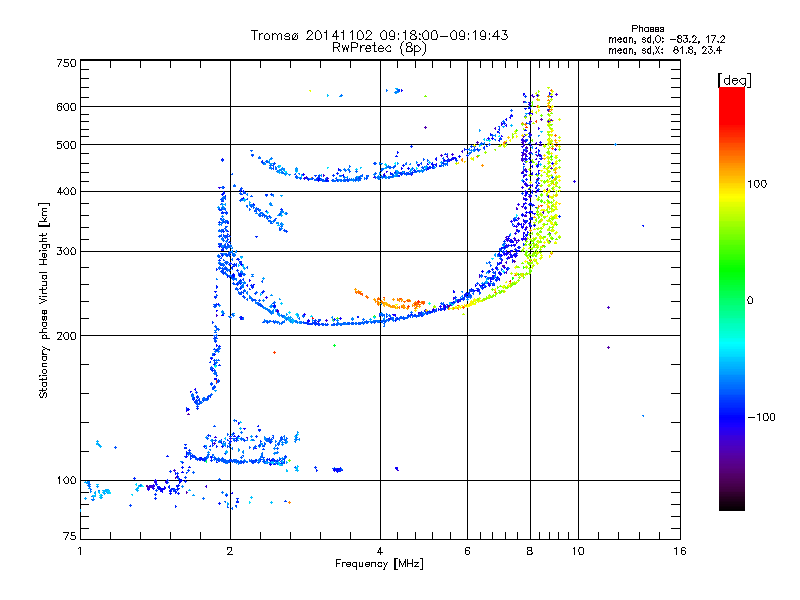Viewport: 800px width, 600px height.
Task: Click y-axis tick label 750
Action: pyautogui.click(x=66, y=63)
